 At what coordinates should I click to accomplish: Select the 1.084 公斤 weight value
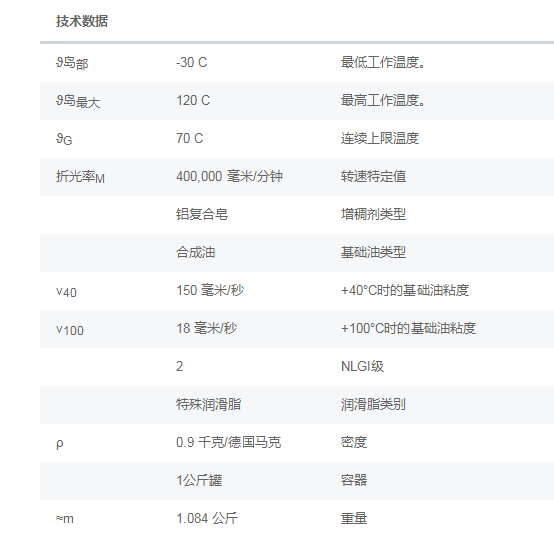(x=207, y=518)
